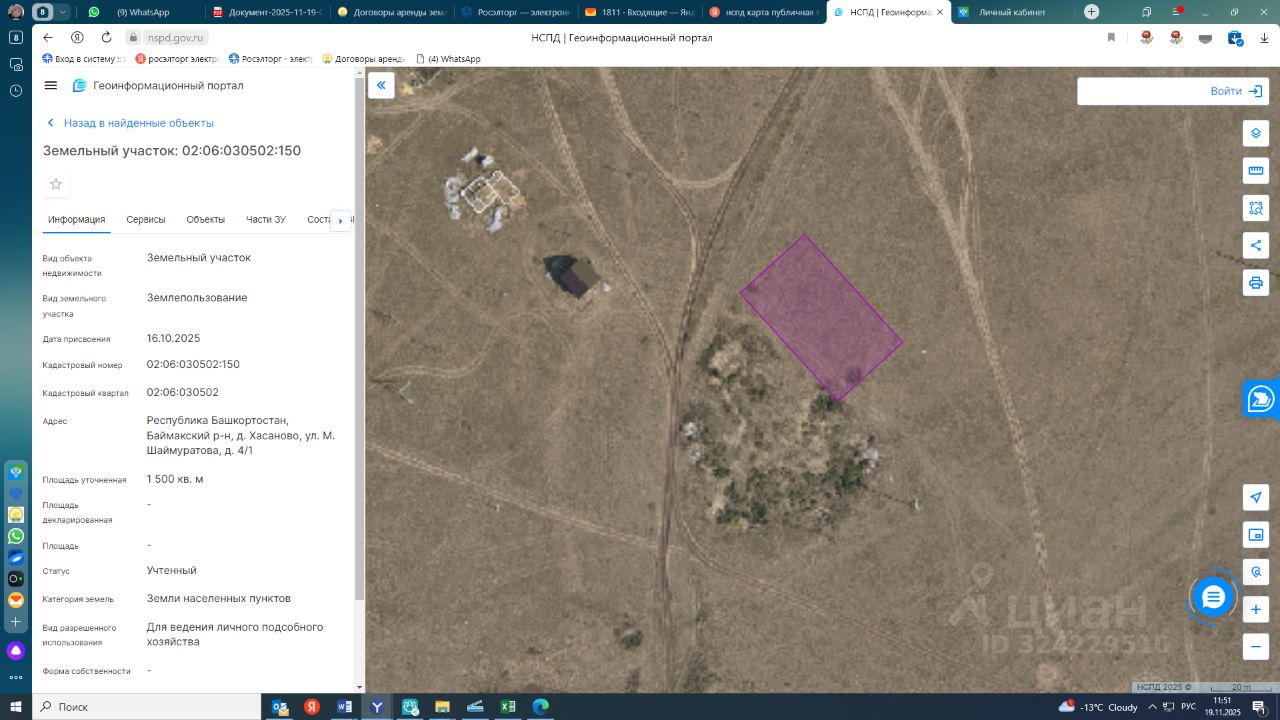Expand the tab group dropdown arrow
Image resolution: width=1280 pixels, height=720 pixels.
pos(64,12)
